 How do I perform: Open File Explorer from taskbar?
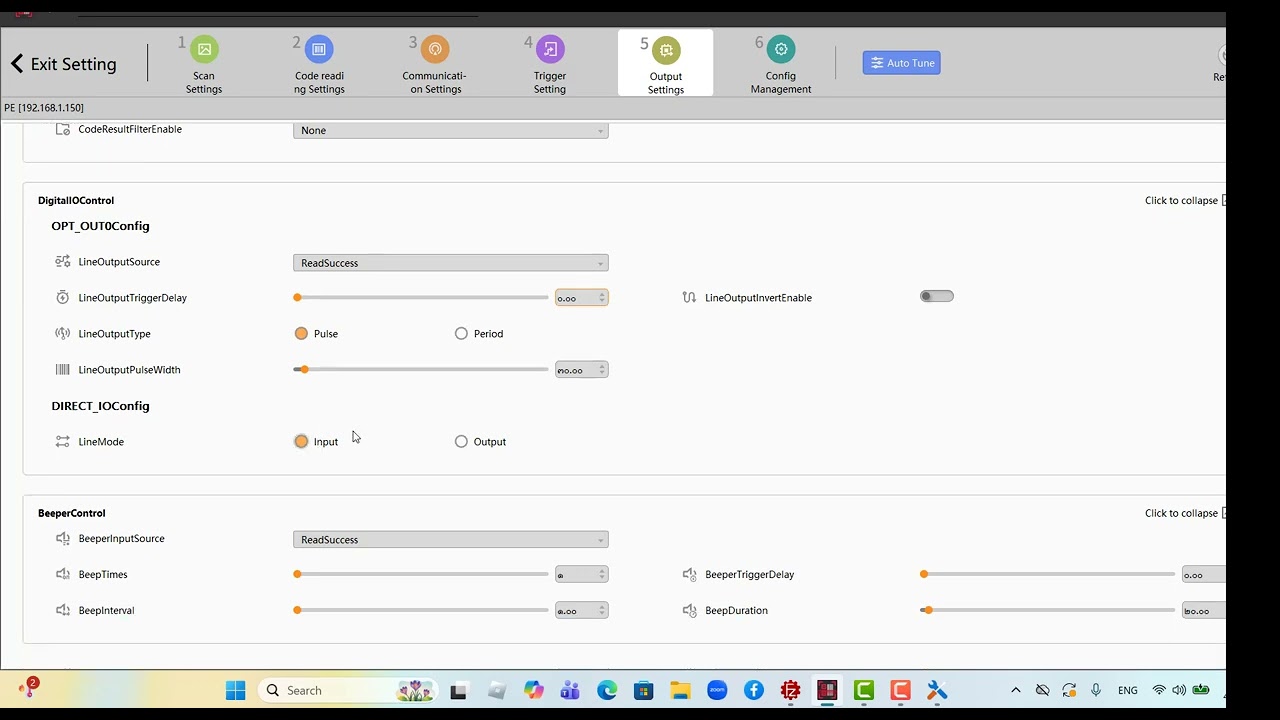pyautogui.click(x=681, y=691)
